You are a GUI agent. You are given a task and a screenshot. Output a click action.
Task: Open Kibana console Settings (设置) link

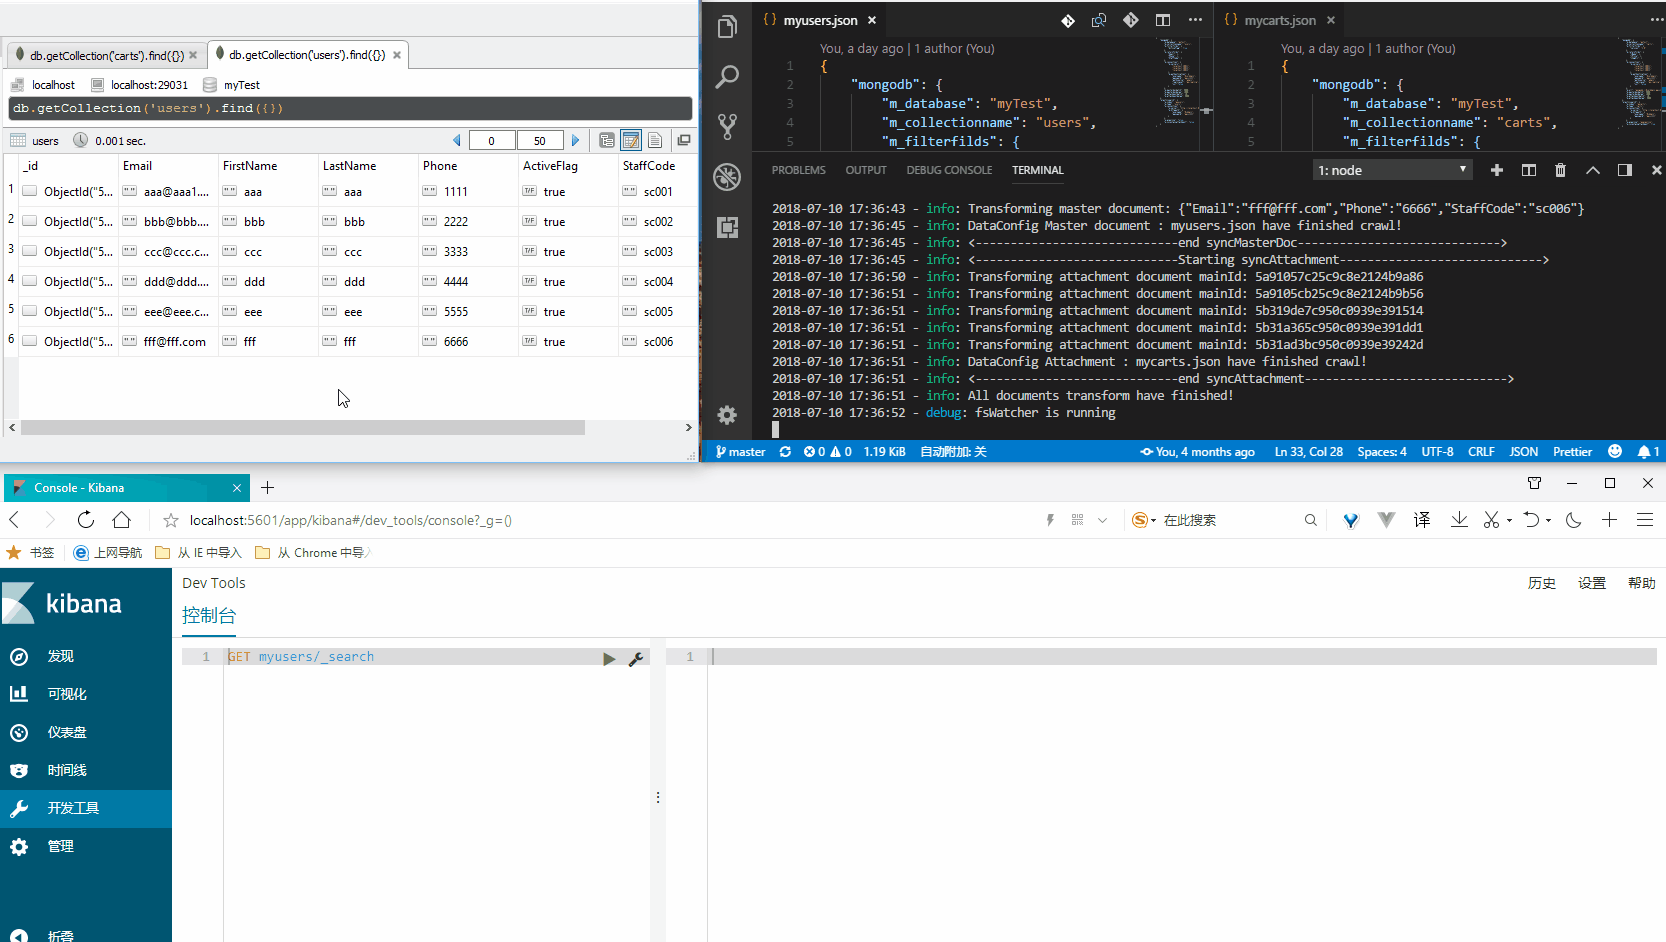(x=1591, y=583)
